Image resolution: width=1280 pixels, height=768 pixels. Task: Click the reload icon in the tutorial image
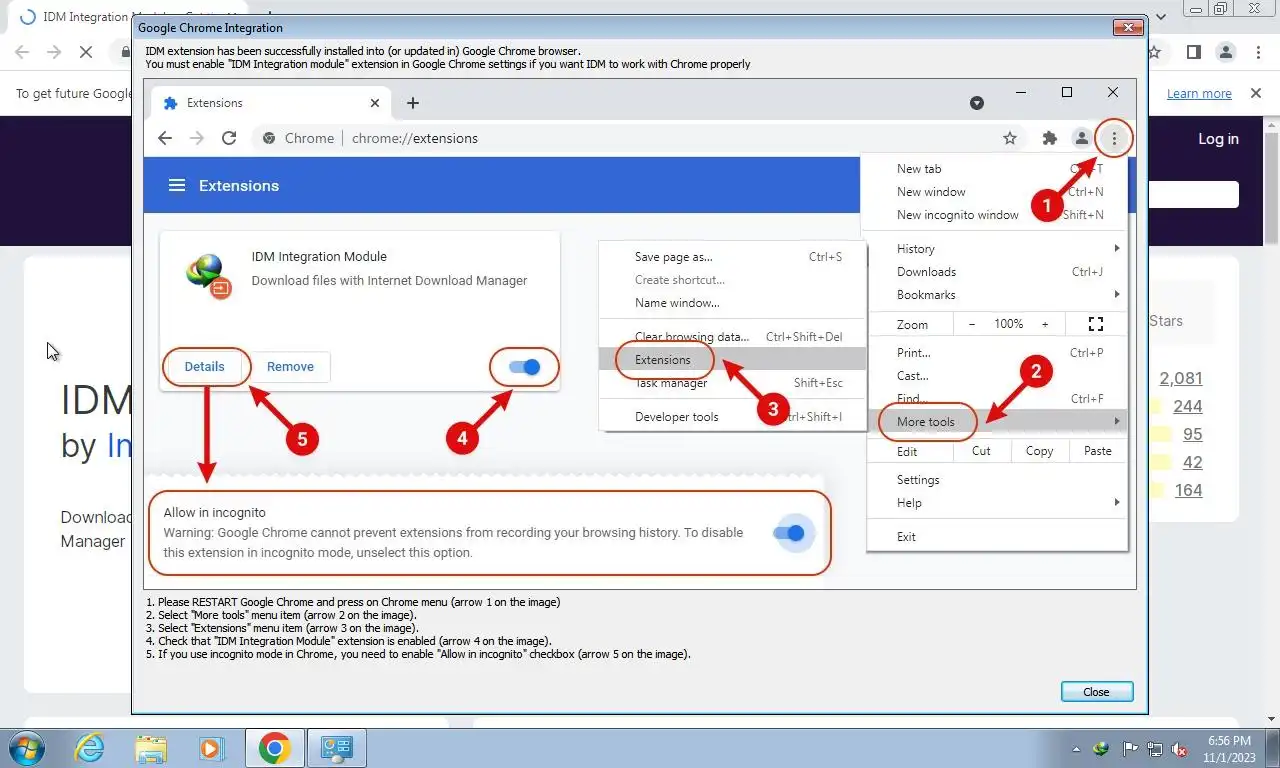(x=229, y=138)
